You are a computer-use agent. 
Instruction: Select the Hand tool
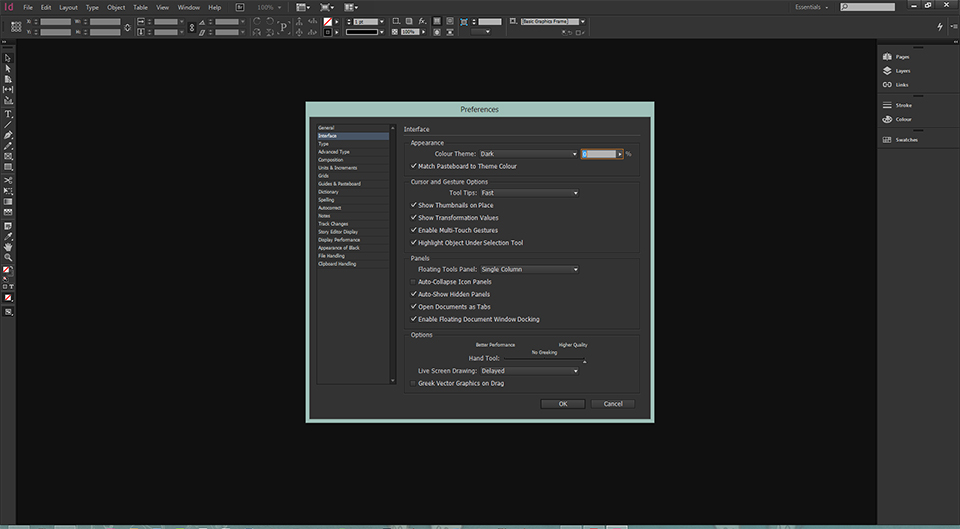coord(8,247)
